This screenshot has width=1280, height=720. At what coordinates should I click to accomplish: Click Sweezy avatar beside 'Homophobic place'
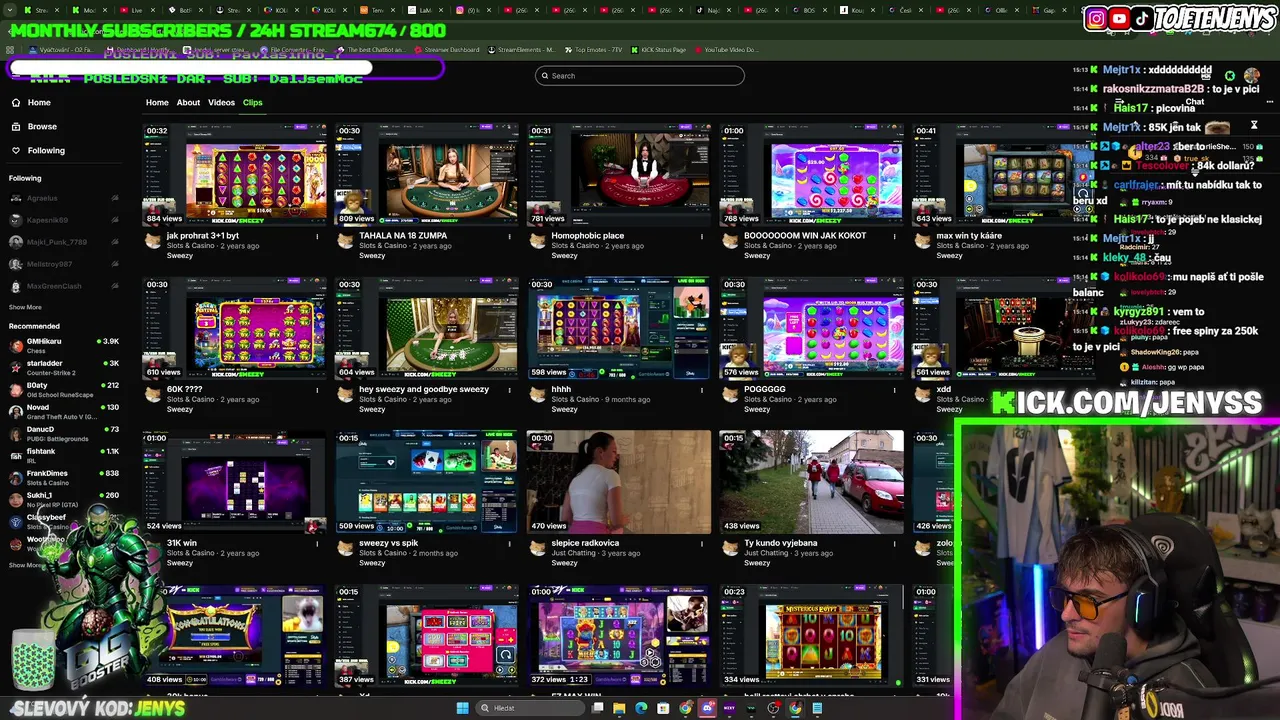(x=537, y=241)
